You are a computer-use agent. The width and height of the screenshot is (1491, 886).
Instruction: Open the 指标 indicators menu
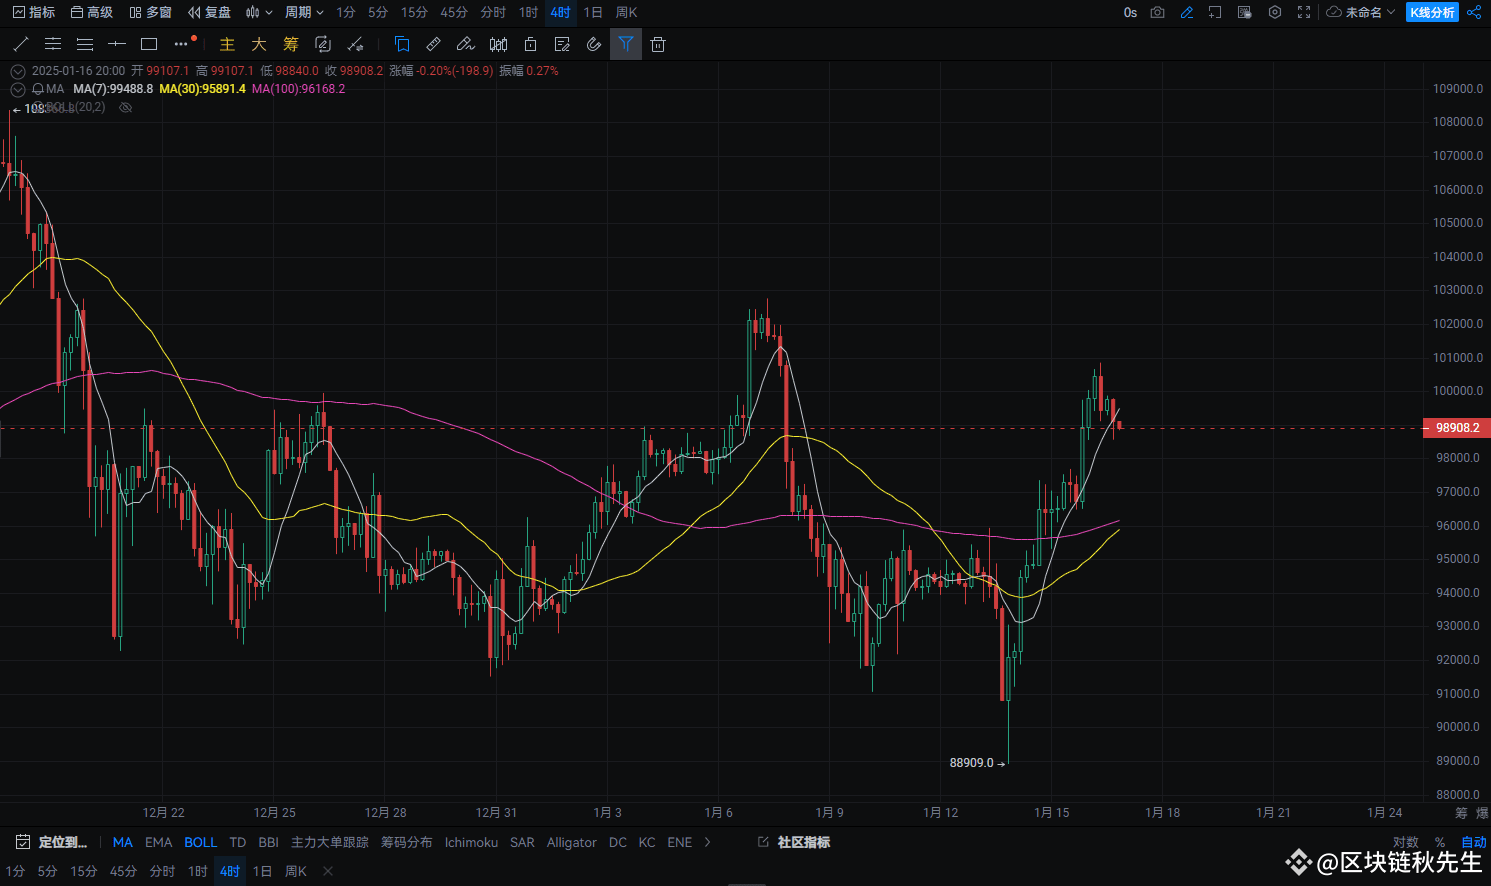34,12
